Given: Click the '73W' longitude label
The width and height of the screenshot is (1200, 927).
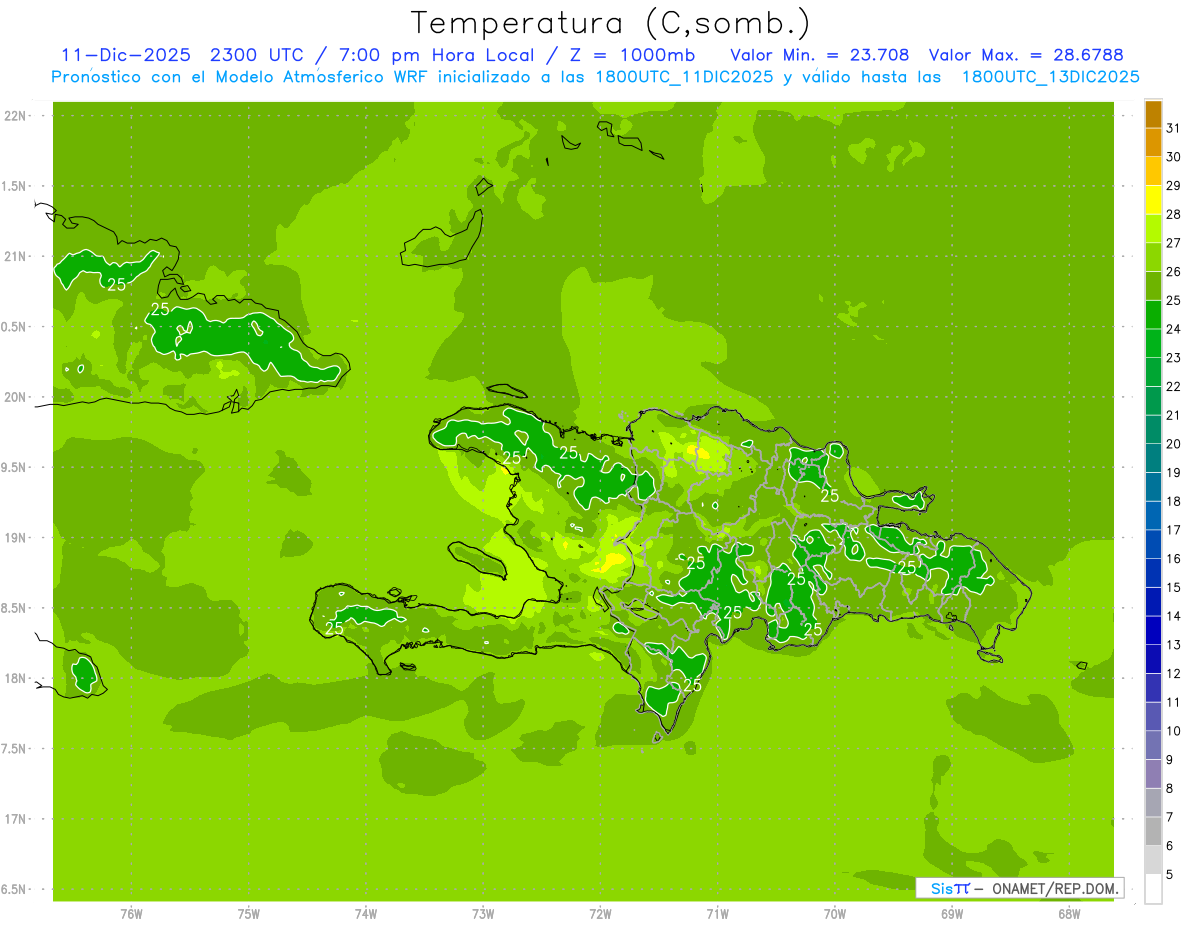Looking at the screenshot, I should [483, 913].
